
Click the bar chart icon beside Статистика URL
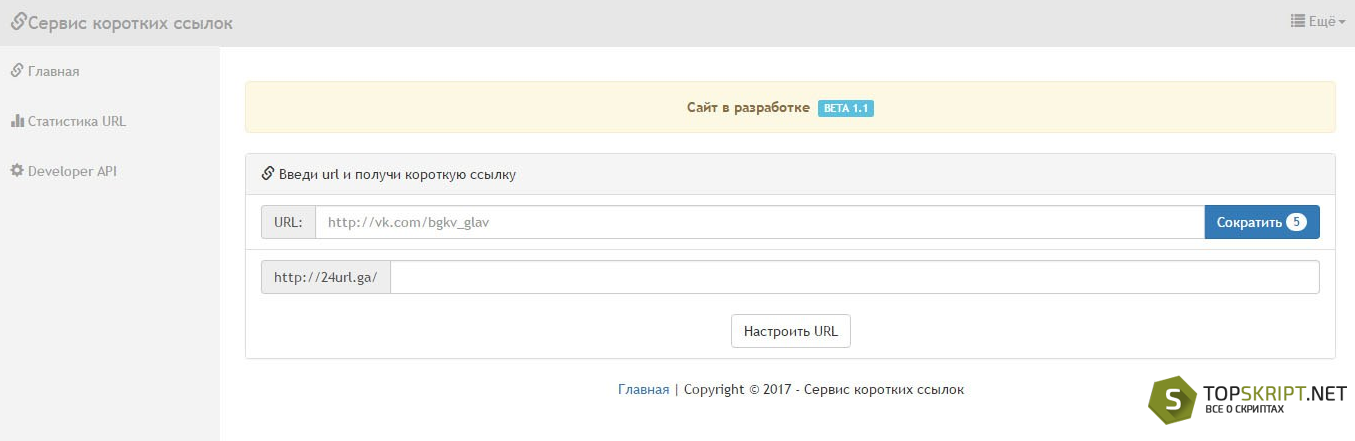[x=17, y=121]
